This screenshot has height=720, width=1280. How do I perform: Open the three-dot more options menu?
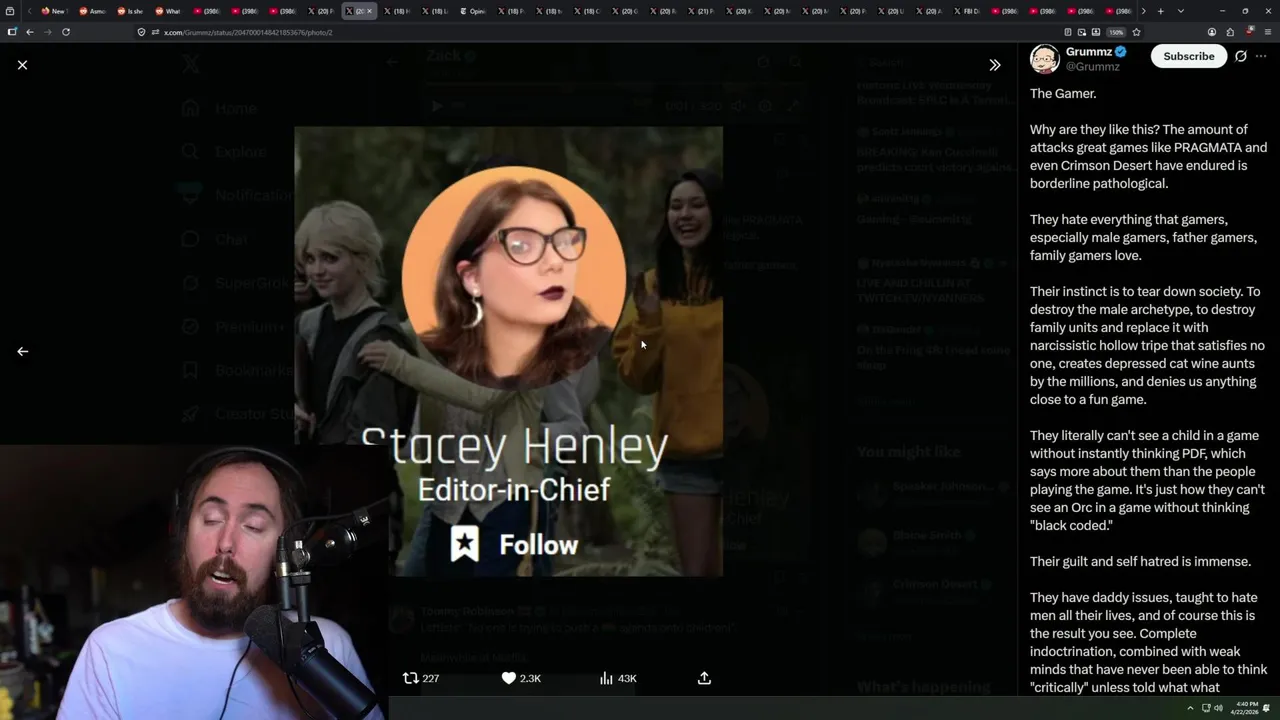(x=1261, y=56)
